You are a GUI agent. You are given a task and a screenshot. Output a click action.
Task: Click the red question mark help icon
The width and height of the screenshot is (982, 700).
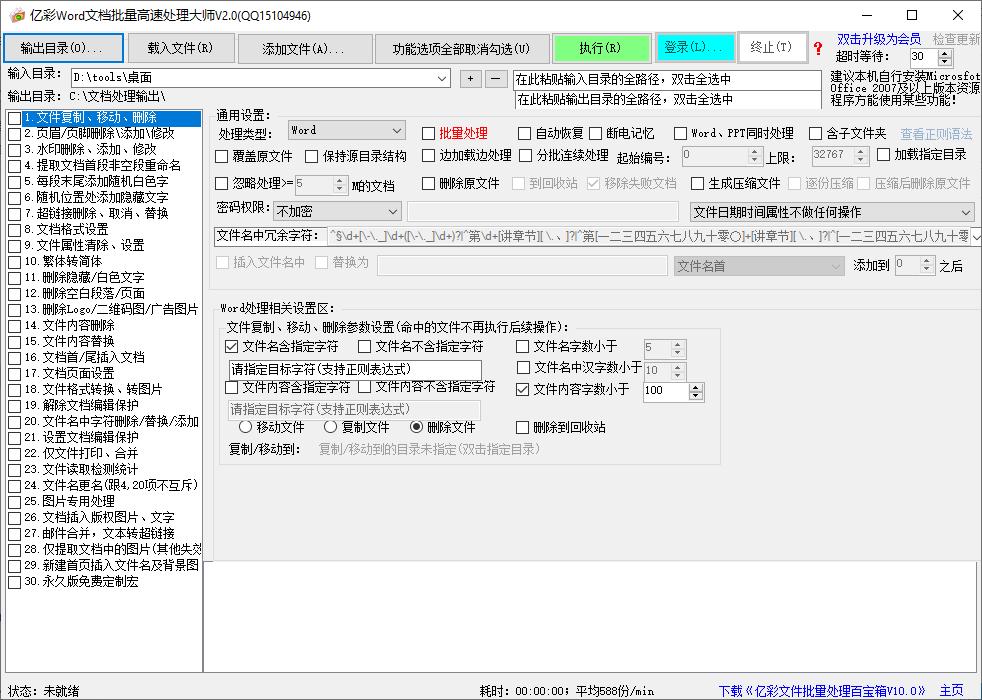(818, 48)
